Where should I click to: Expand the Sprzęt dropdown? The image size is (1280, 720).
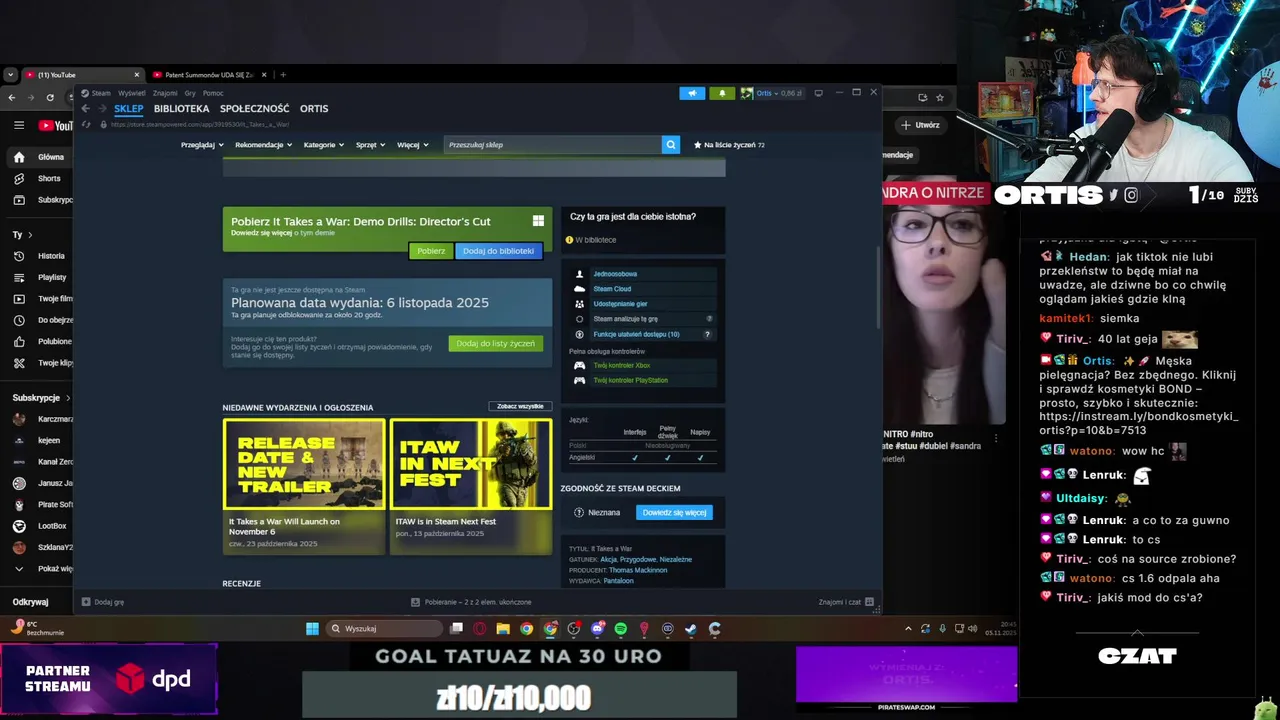pos(371,145)
